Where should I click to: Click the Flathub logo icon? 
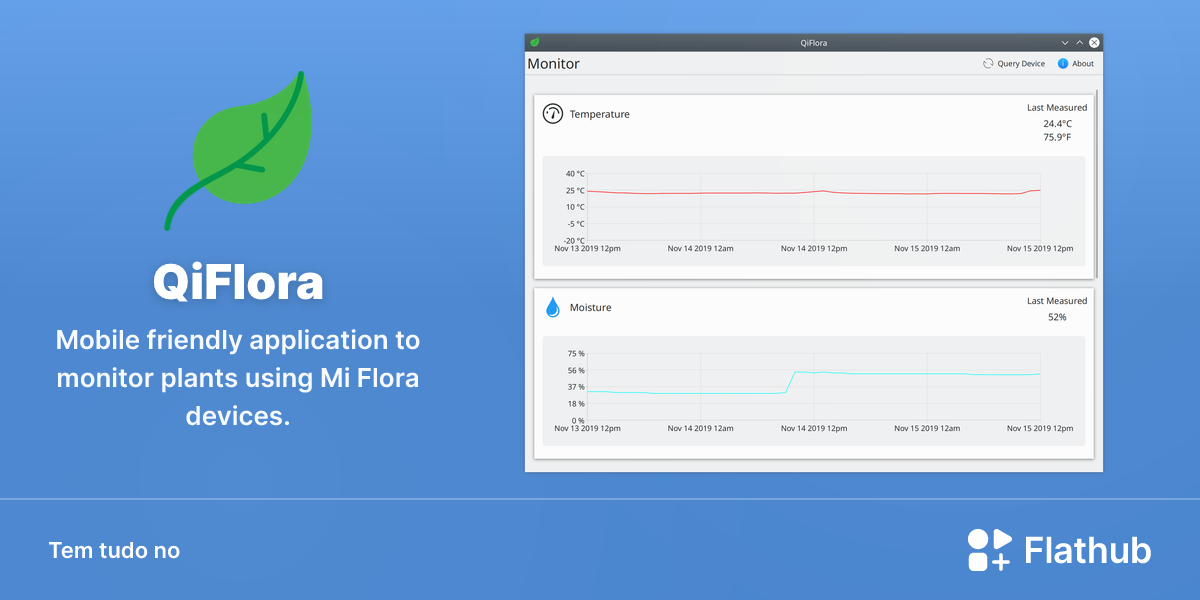tap(990, 550)
